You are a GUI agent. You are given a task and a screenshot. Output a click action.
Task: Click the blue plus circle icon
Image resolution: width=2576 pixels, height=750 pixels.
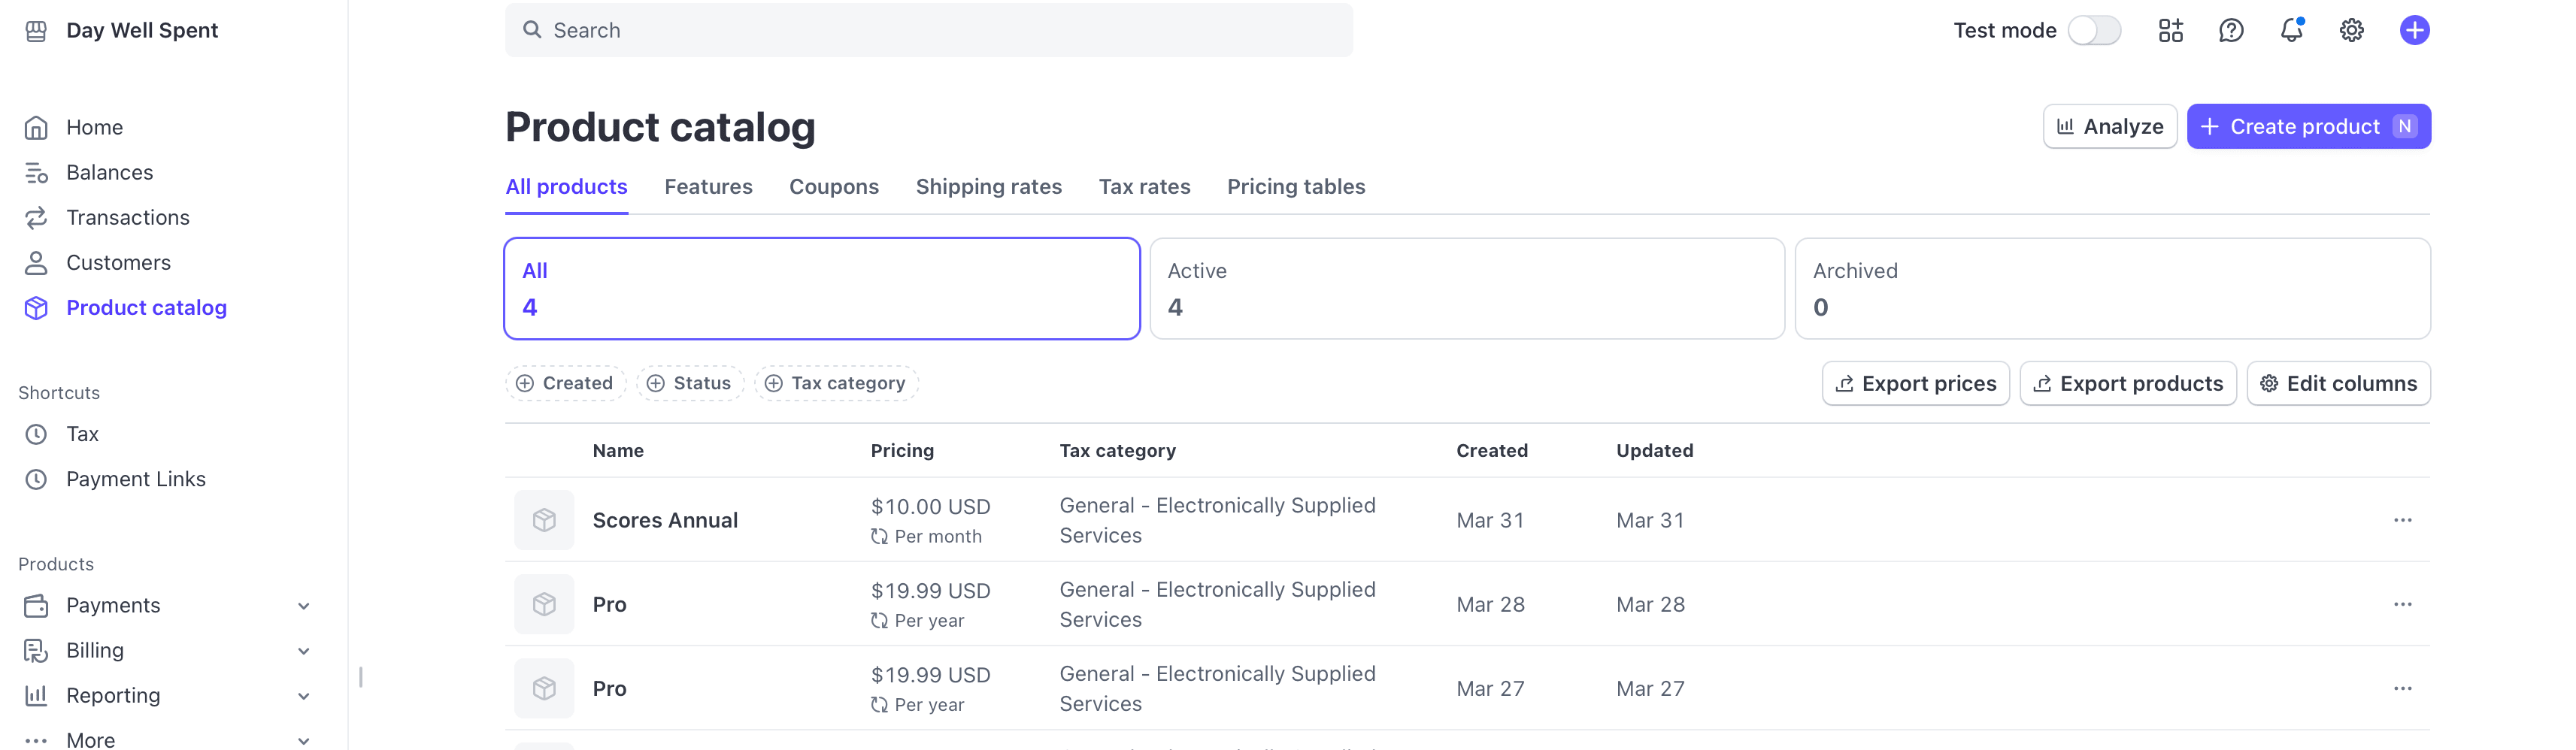tap(2414, 30)
